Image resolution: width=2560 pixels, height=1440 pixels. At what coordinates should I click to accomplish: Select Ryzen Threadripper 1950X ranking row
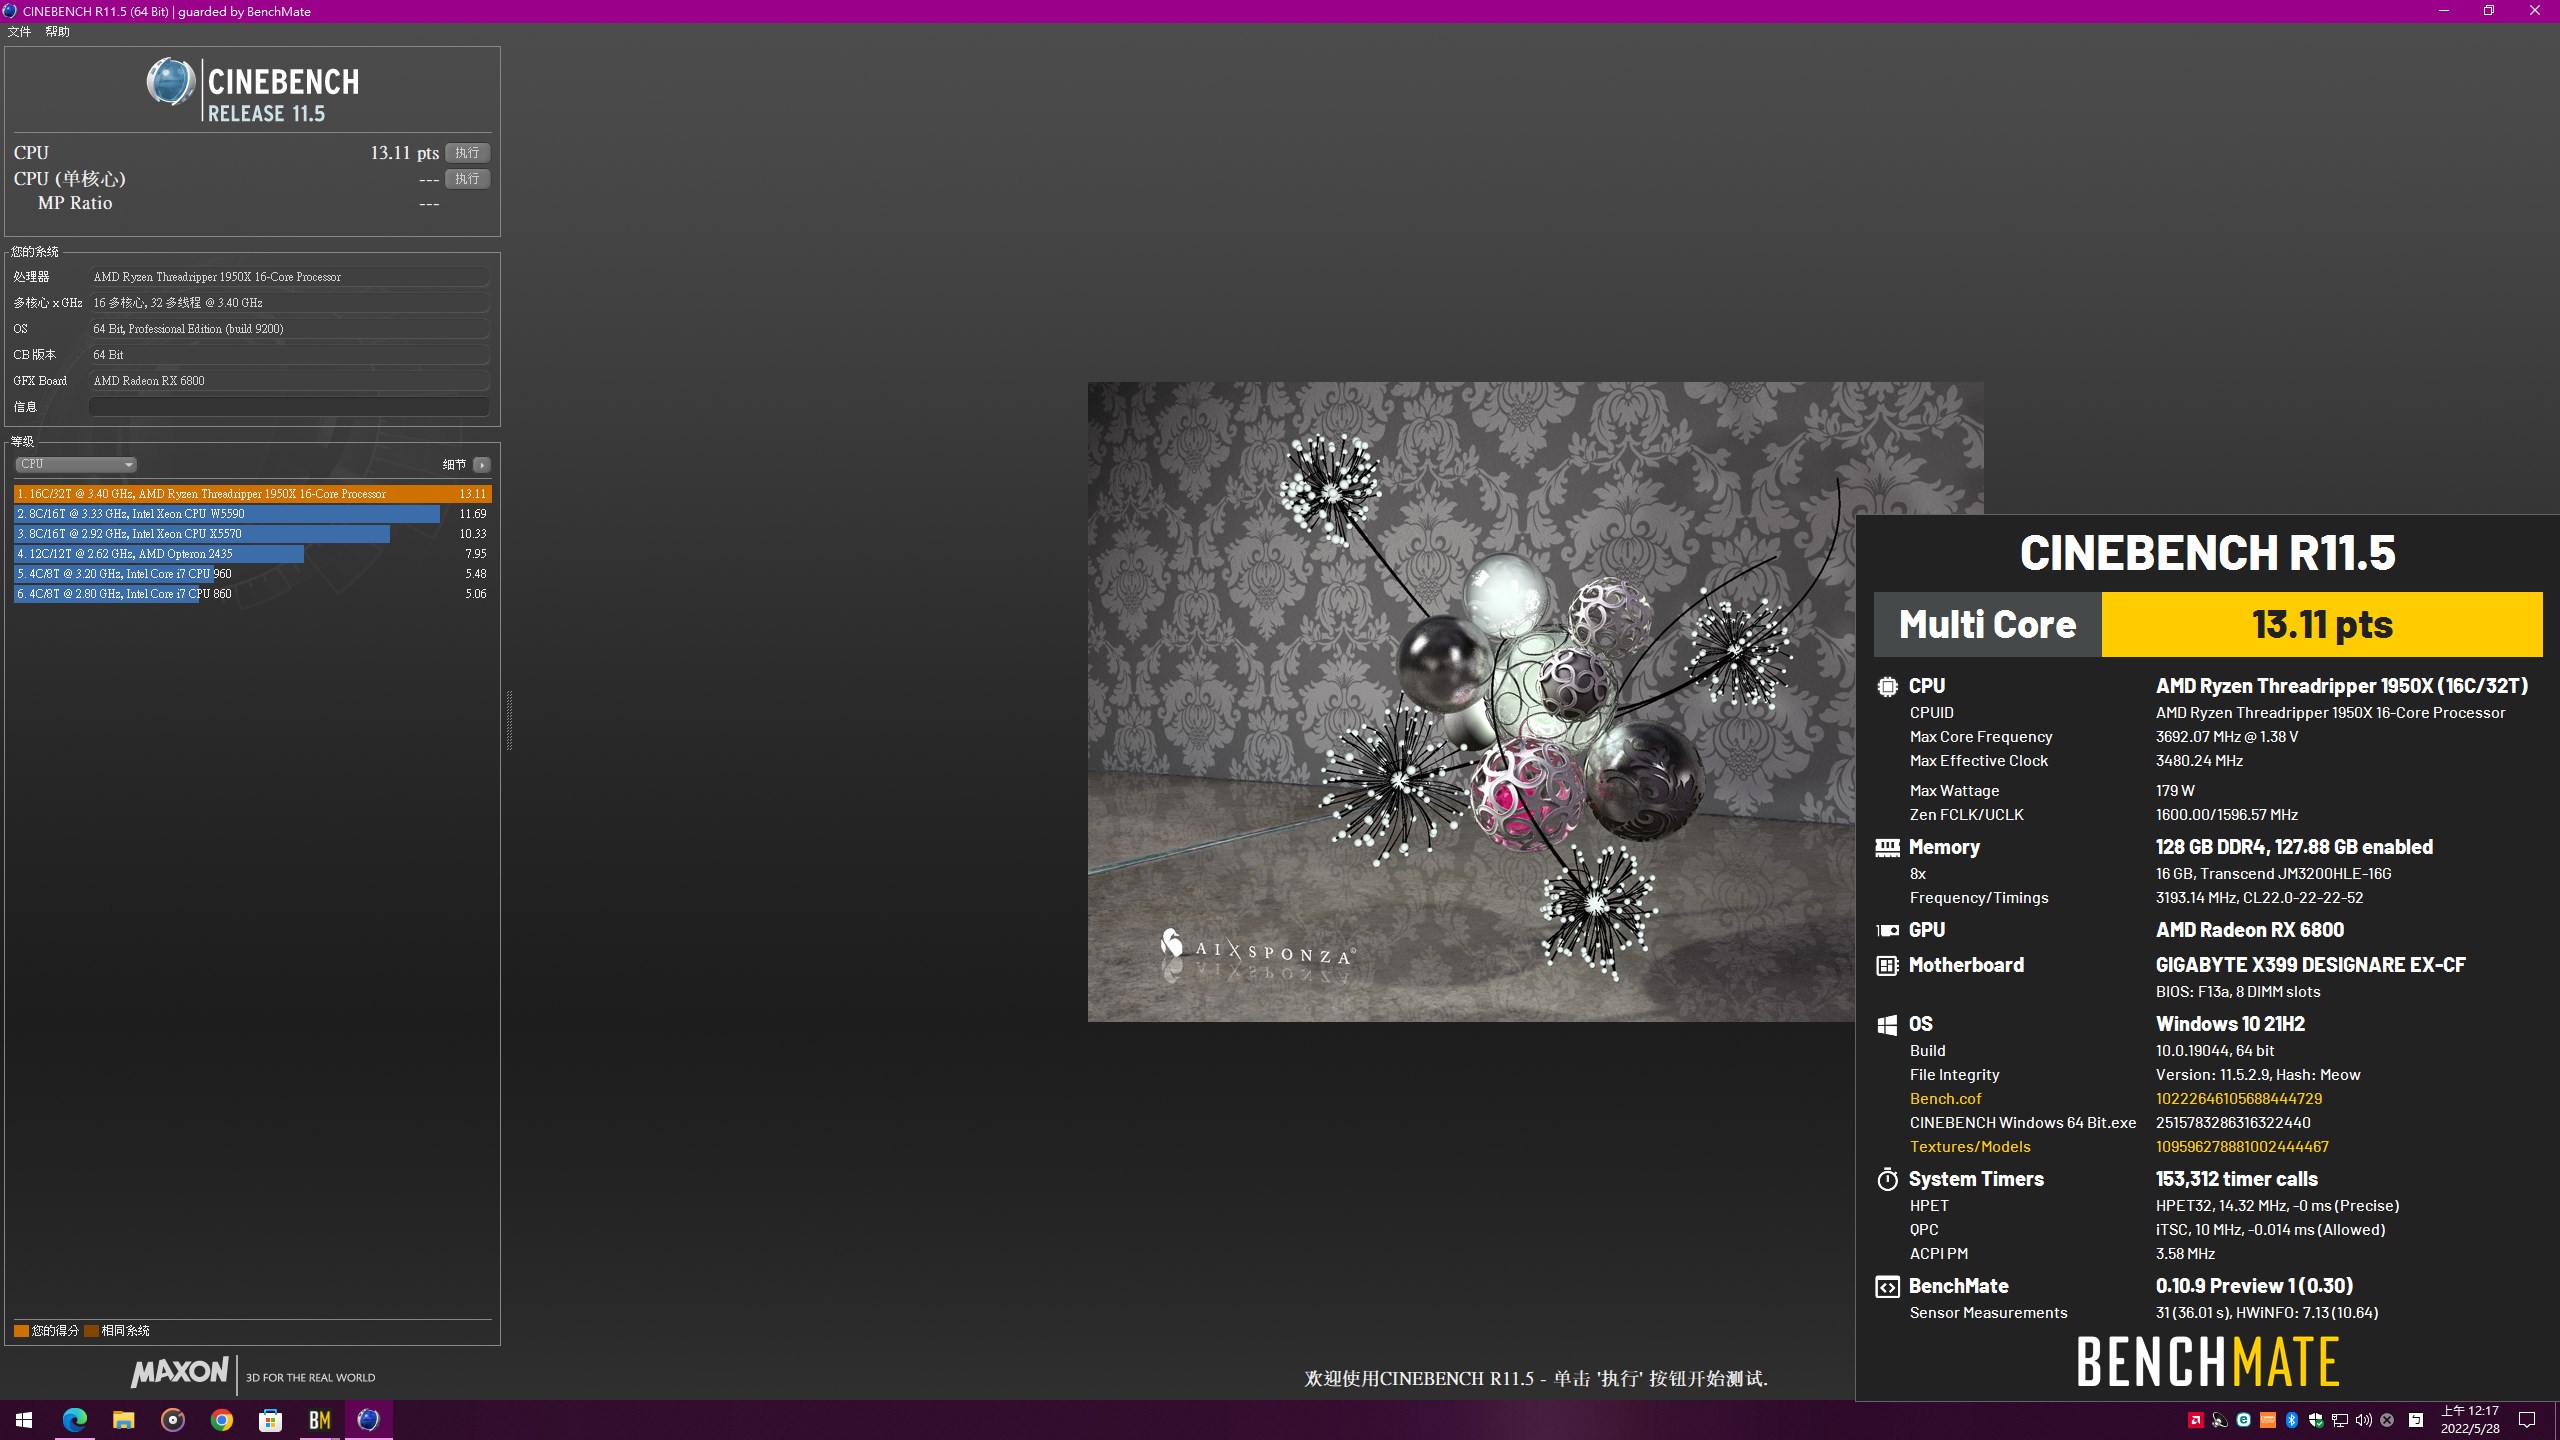click(252, 494)
